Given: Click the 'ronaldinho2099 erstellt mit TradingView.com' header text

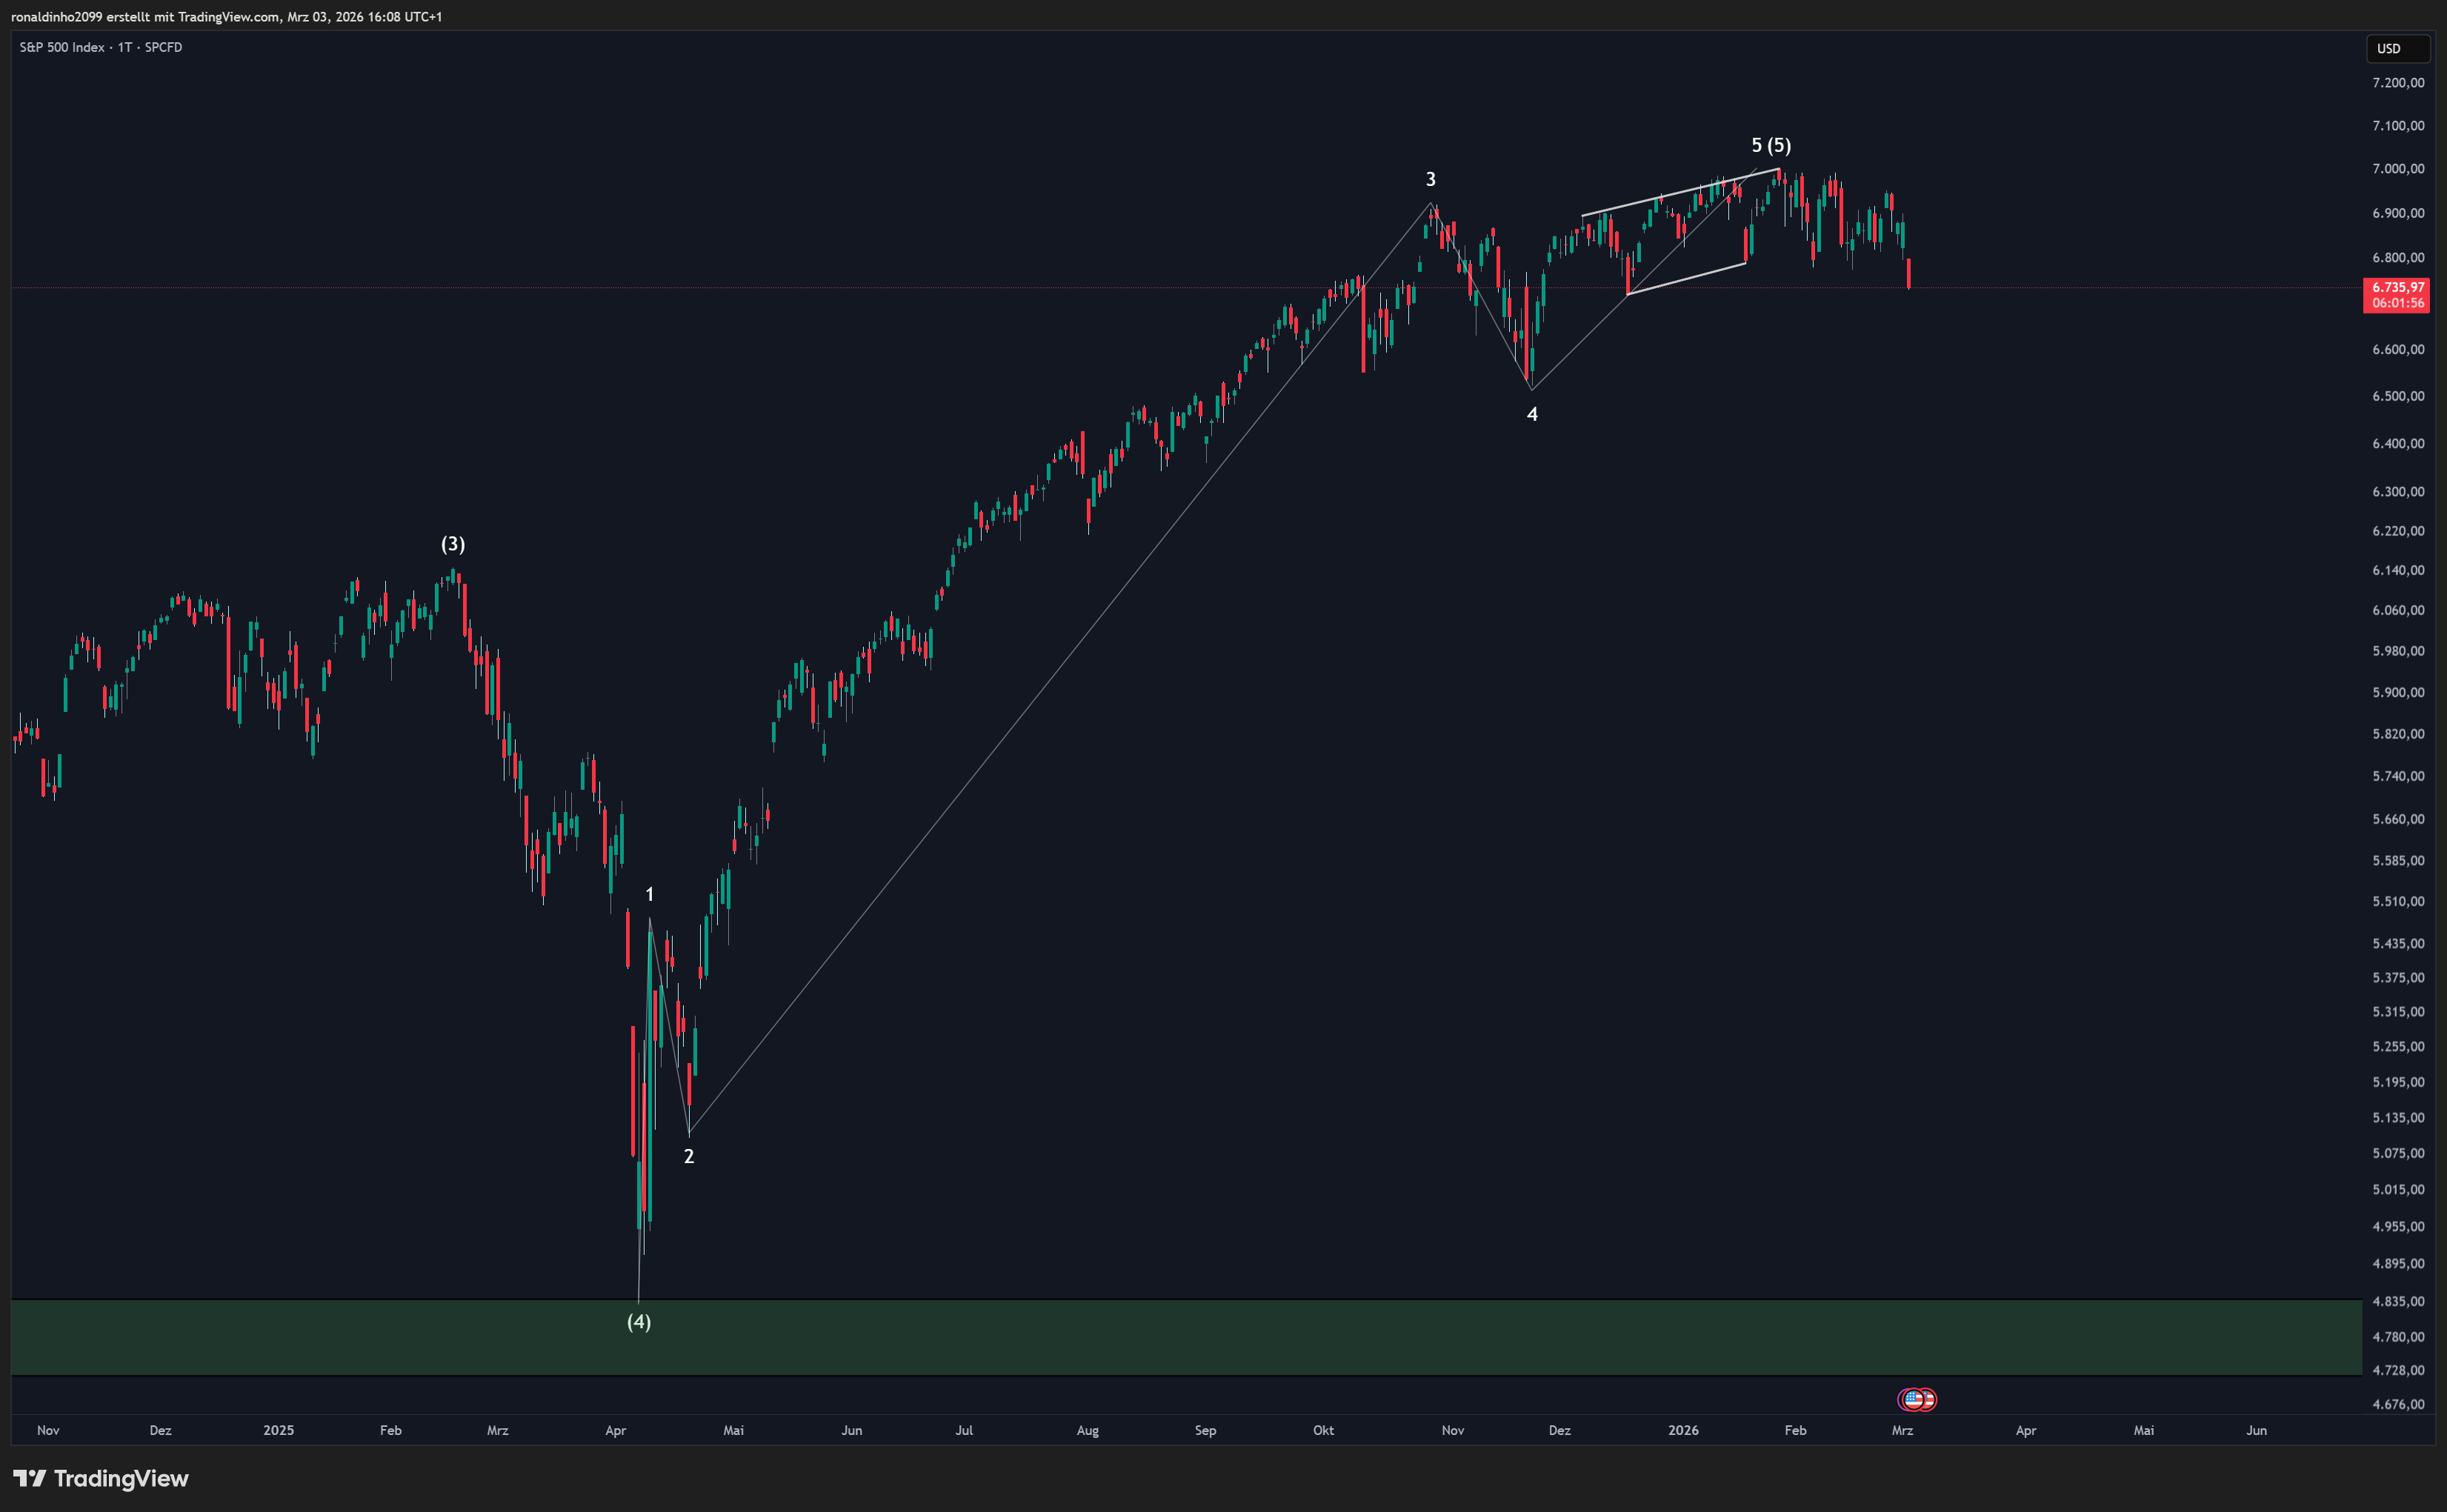Looking at the screenshot, I should pos(145,17).
